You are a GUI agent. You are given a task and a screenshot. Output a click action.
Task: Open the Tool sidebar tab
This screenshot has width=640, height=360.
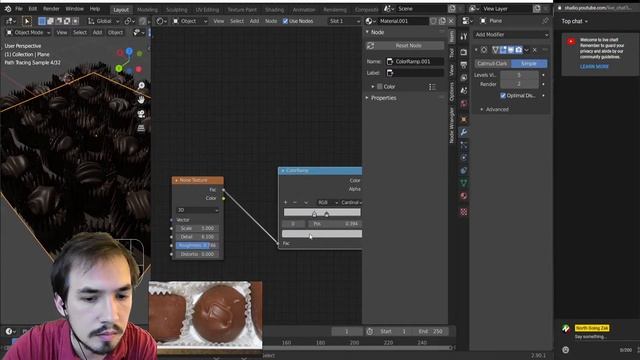pyautogui.click(x=451, y=53)
